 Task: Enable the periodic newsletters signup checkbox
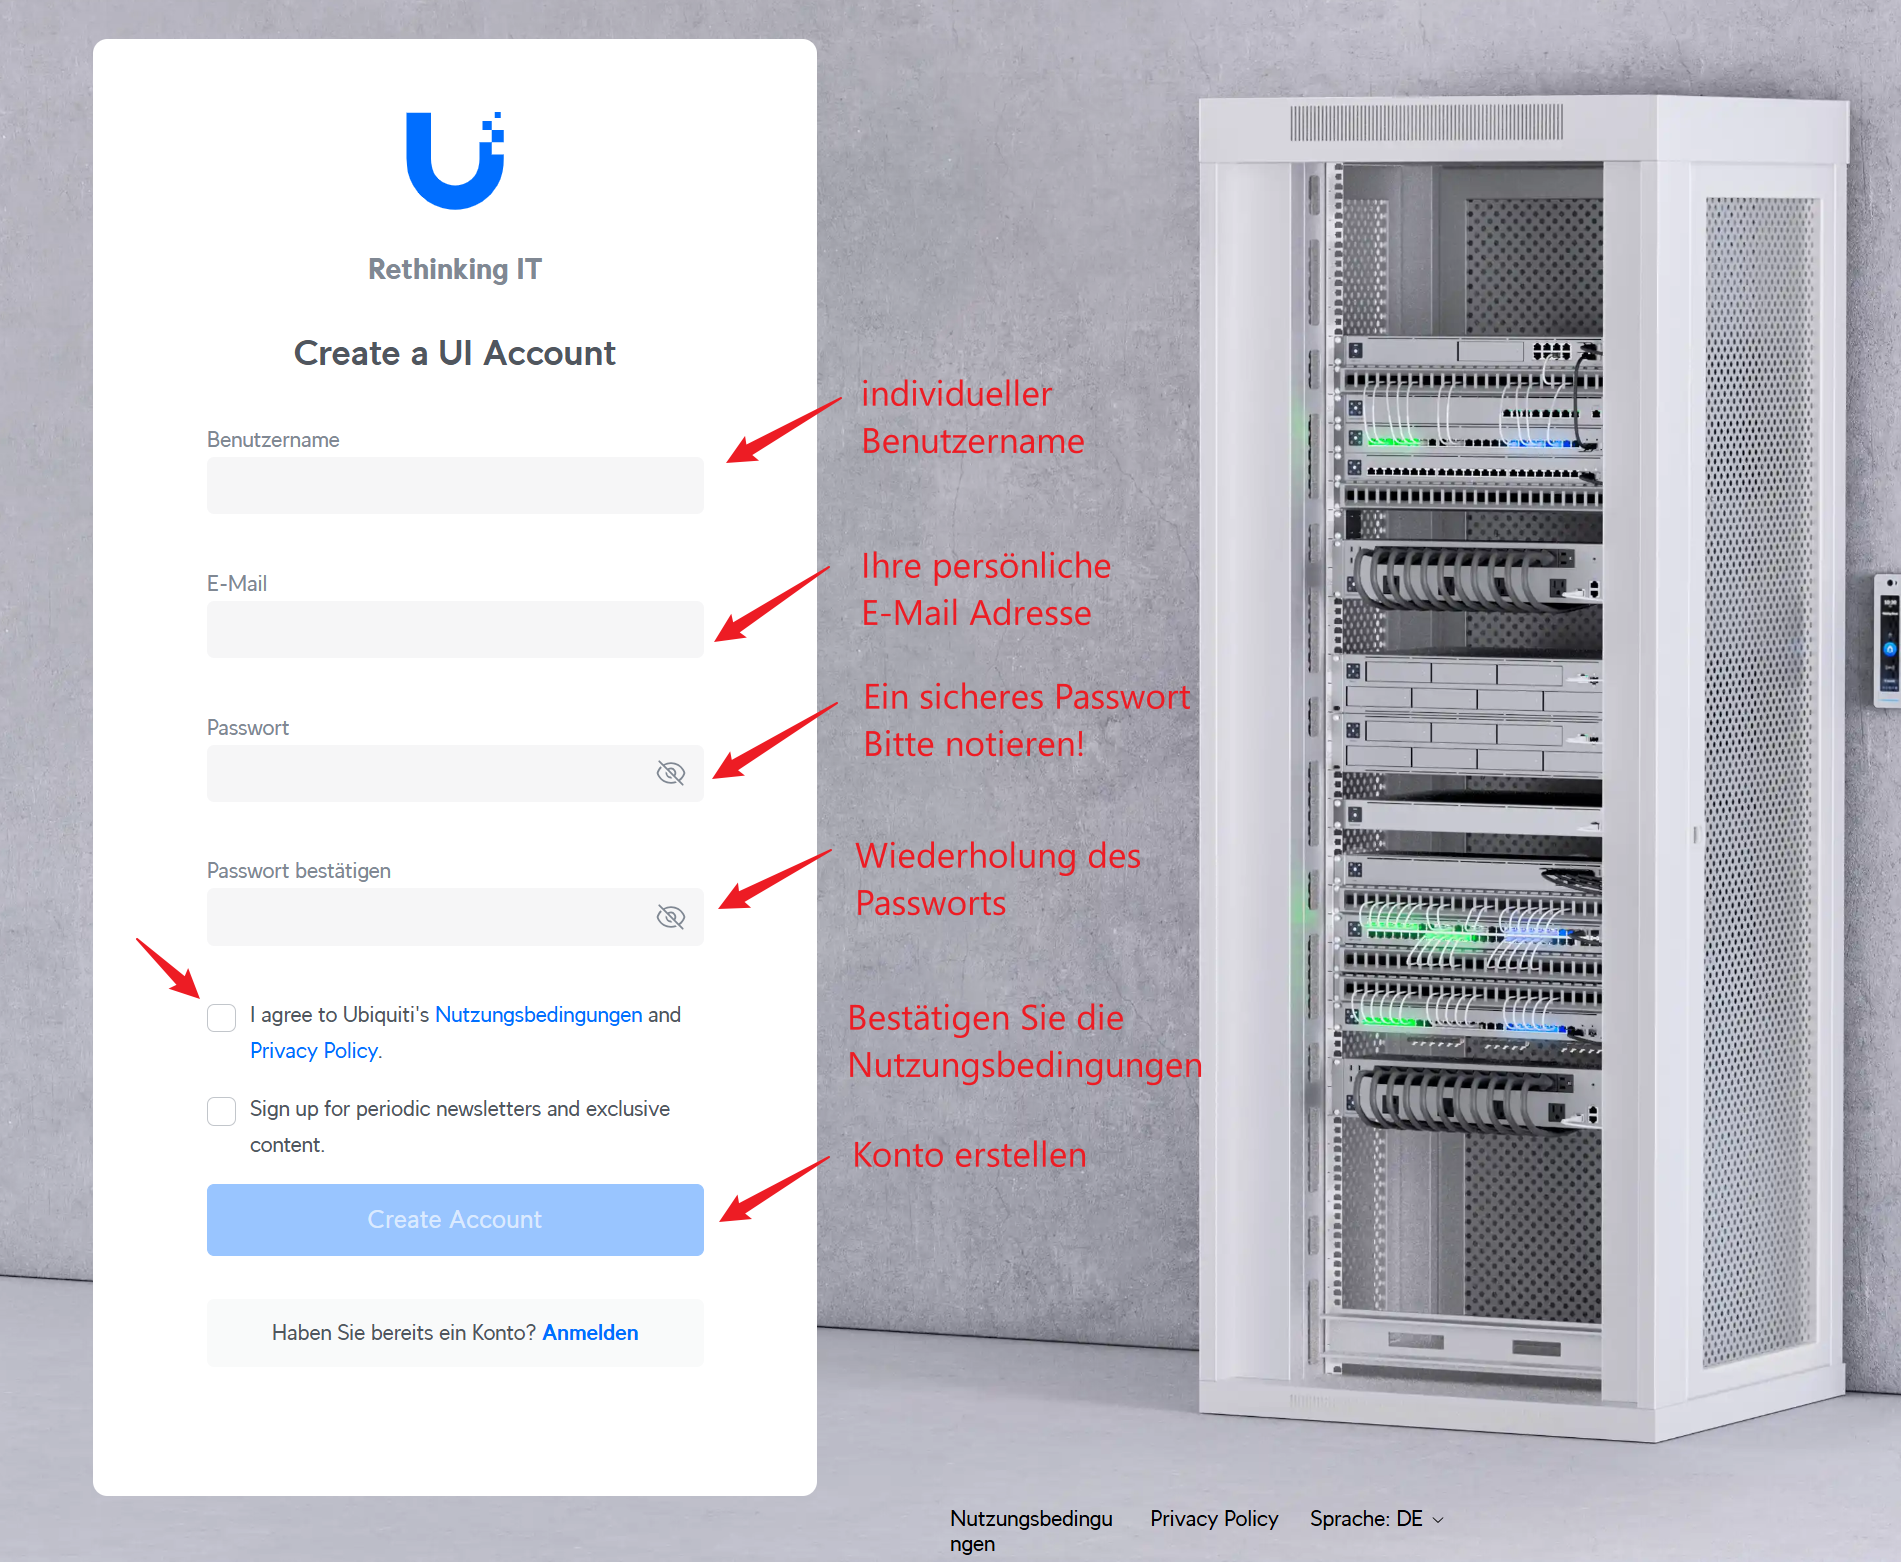click(x=222, y=1111)
